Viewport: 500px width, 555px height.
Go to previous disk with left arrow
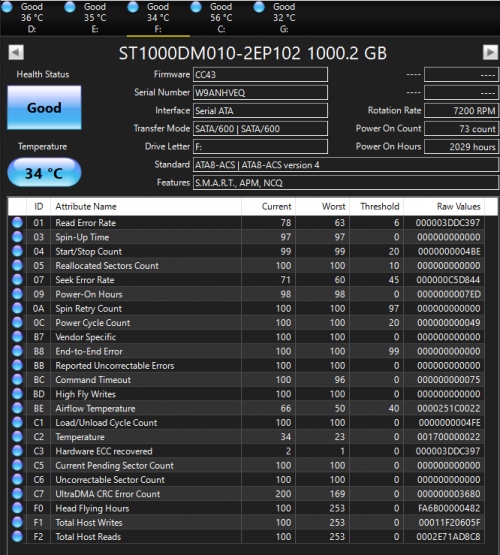[x=16, y=52]
